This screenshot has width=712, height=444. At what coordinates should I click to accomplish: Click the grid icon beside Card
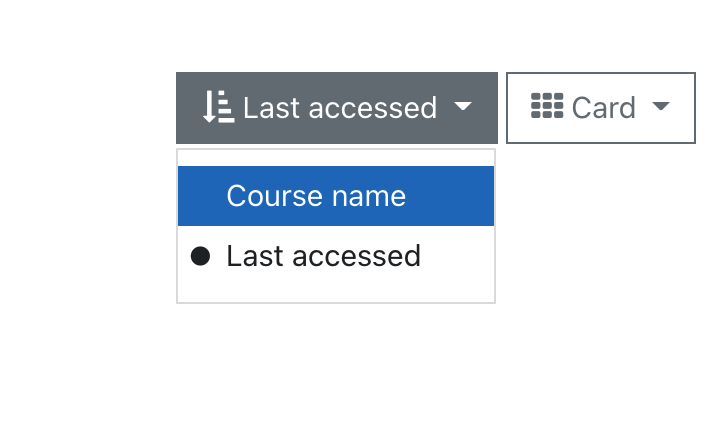click(547, 106)
